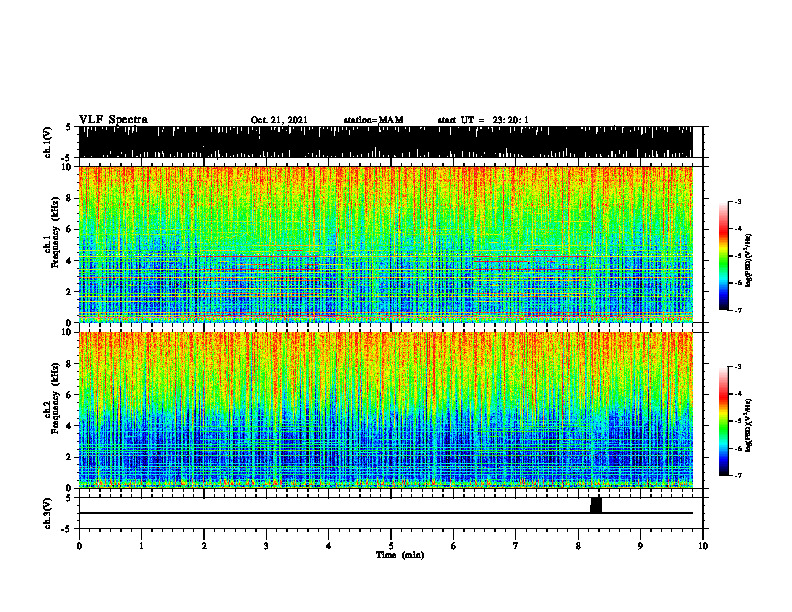Click the time axis tick label "8"
The height and width of the screenshot is (612, 792).
(578, 546)
